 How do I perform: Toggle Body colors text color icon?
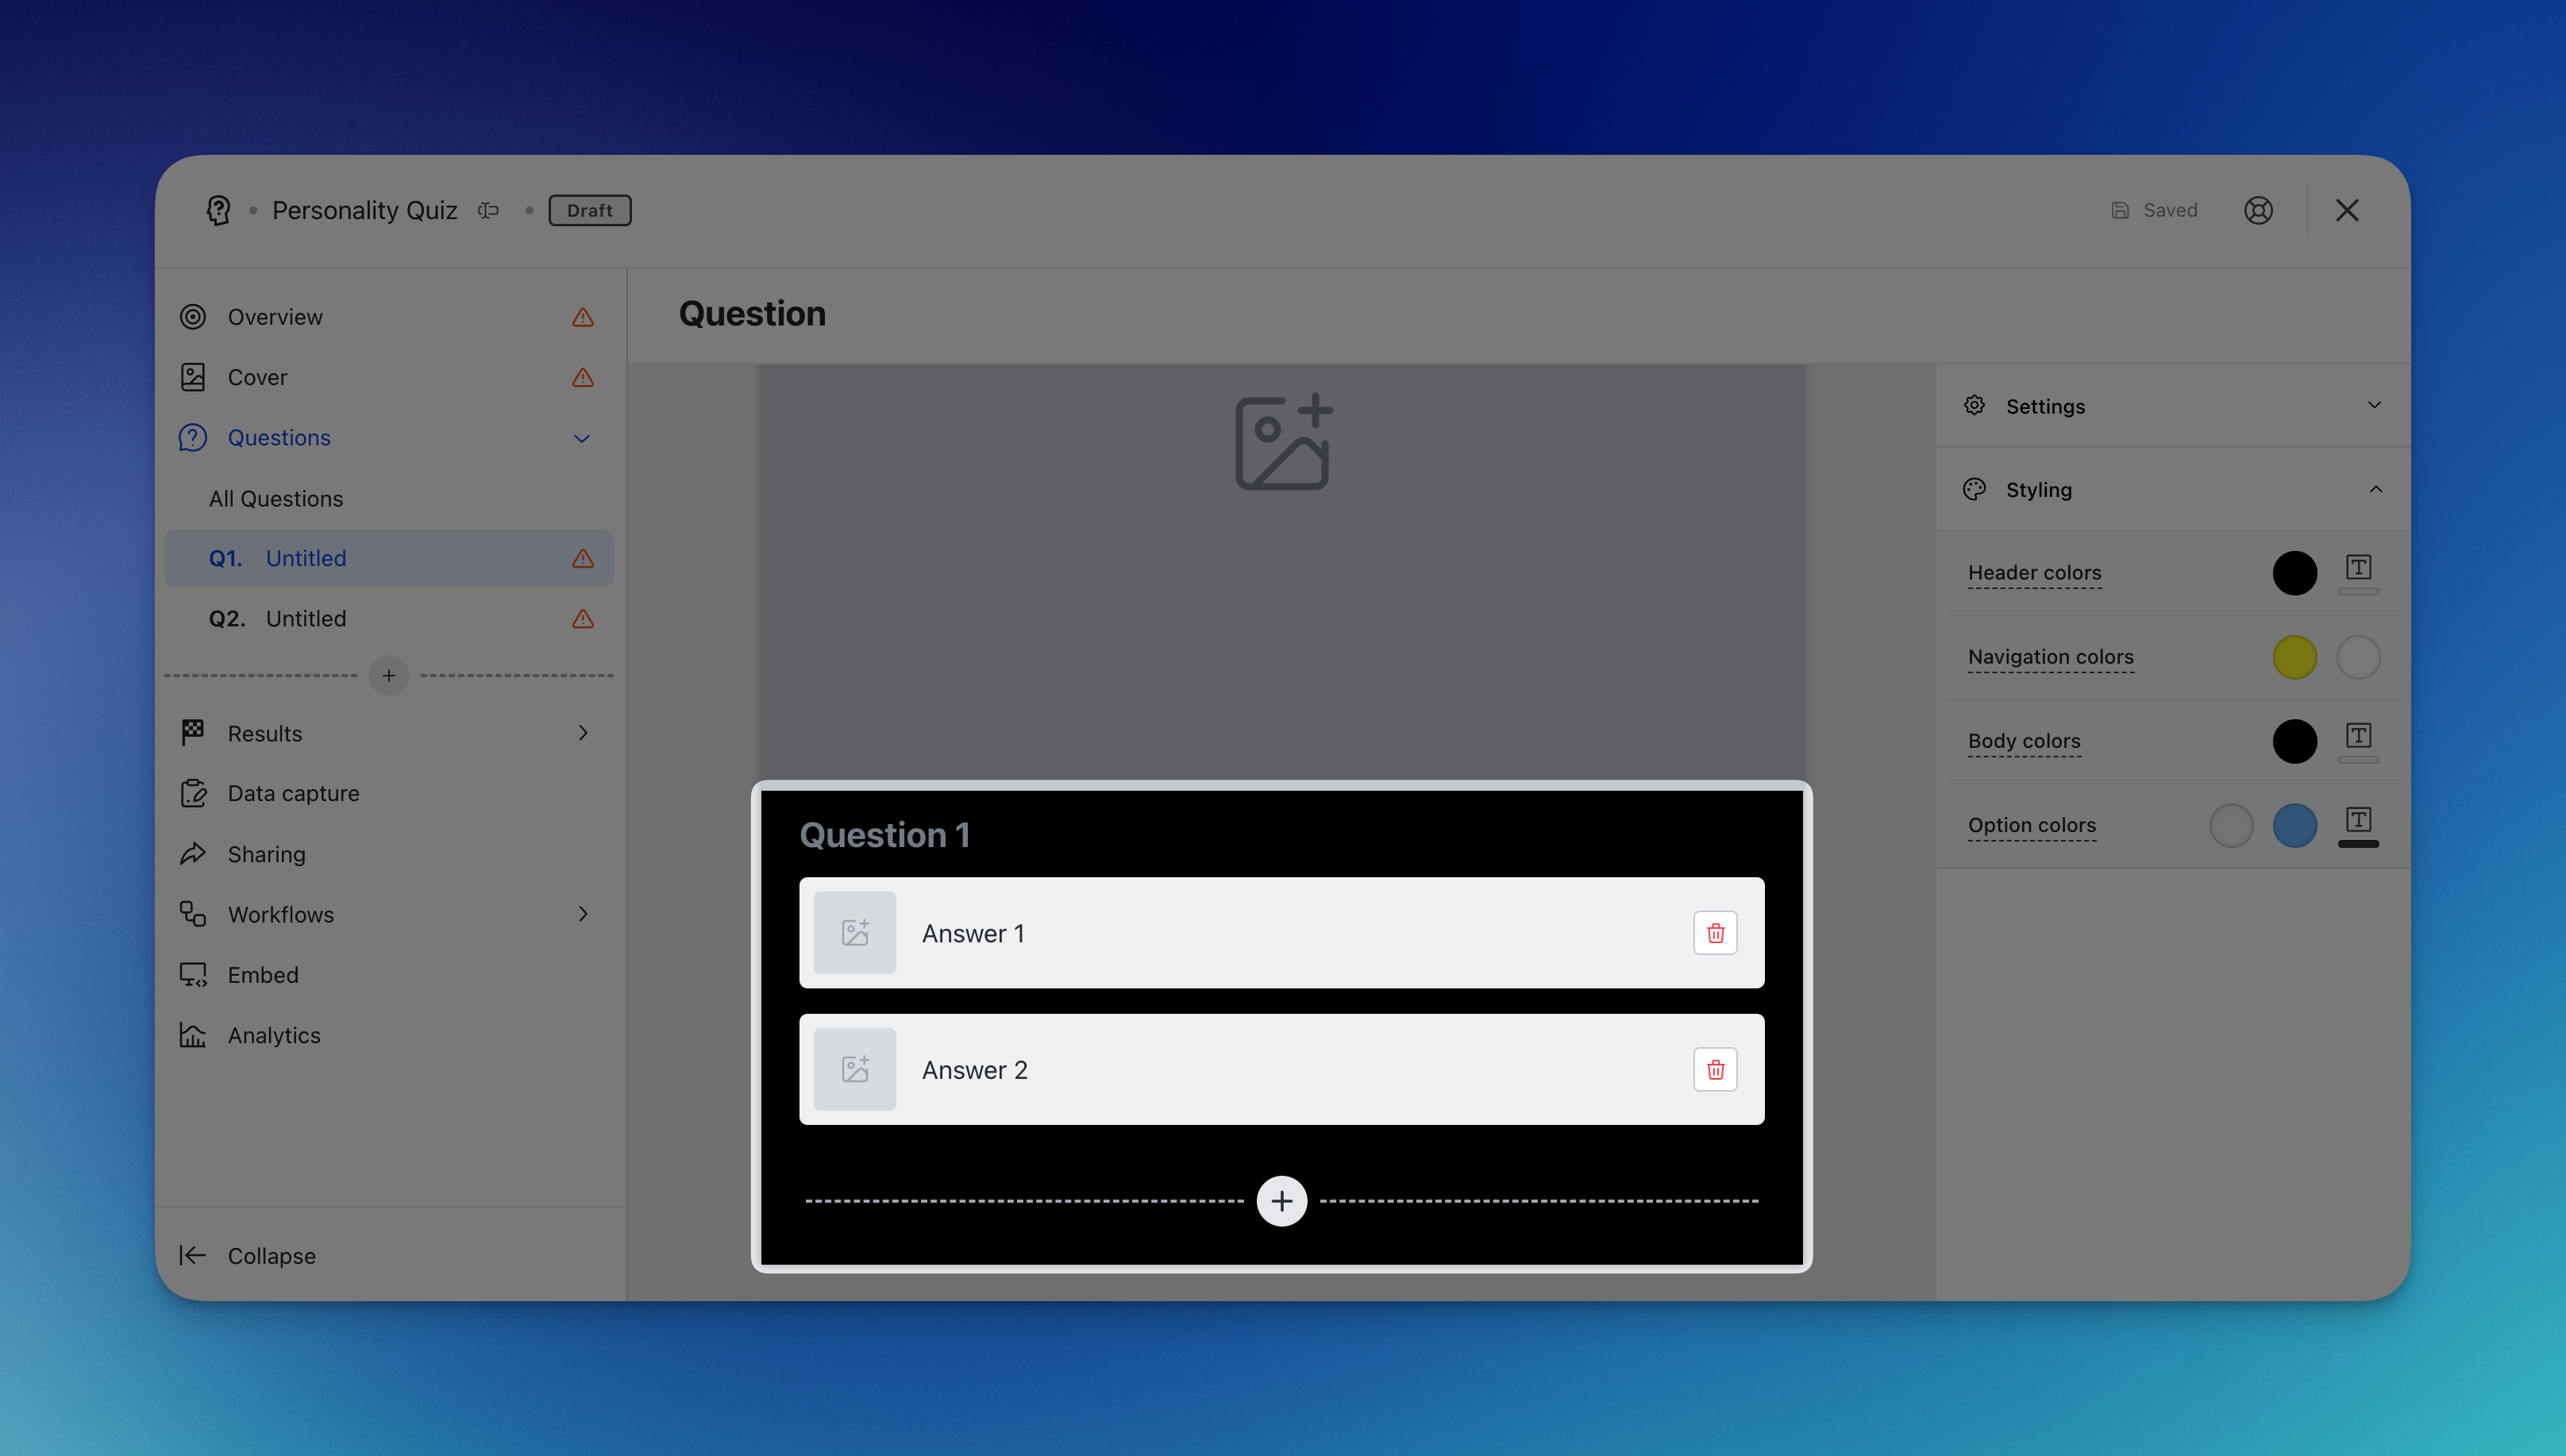coord(2358,738)
